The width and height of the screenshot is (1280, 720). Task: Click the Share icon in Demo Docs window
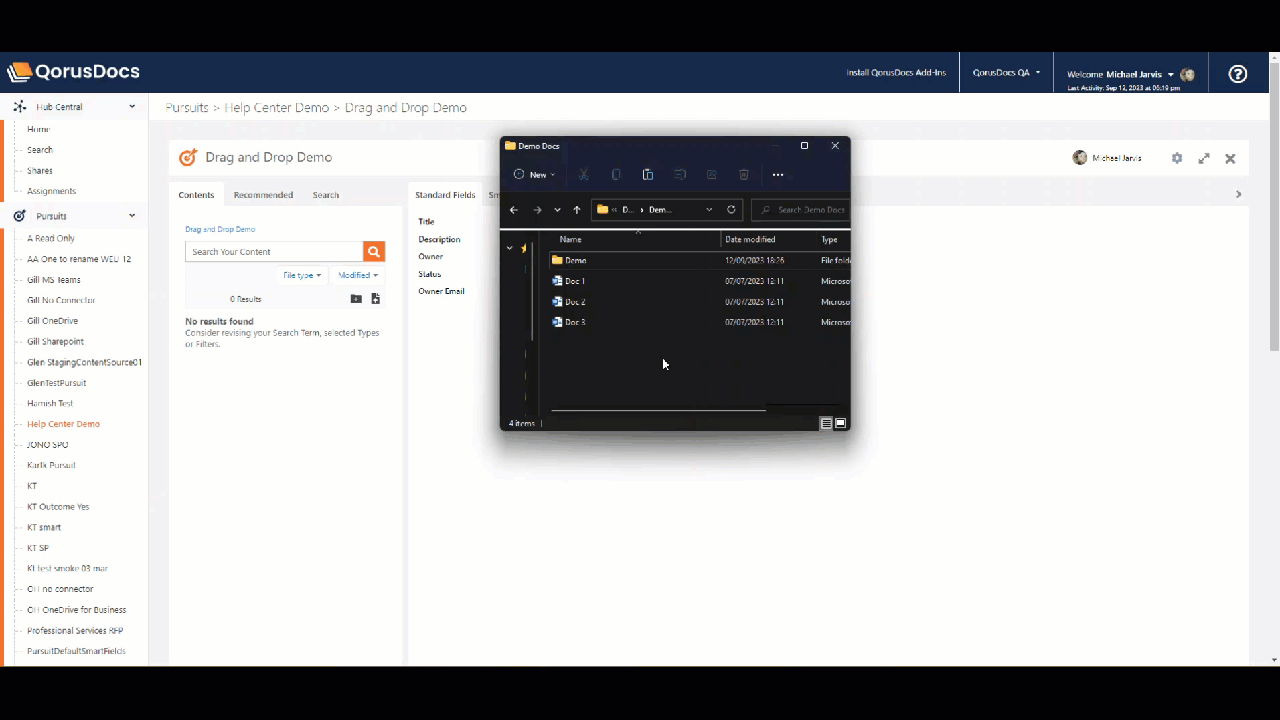click(711, 174)
